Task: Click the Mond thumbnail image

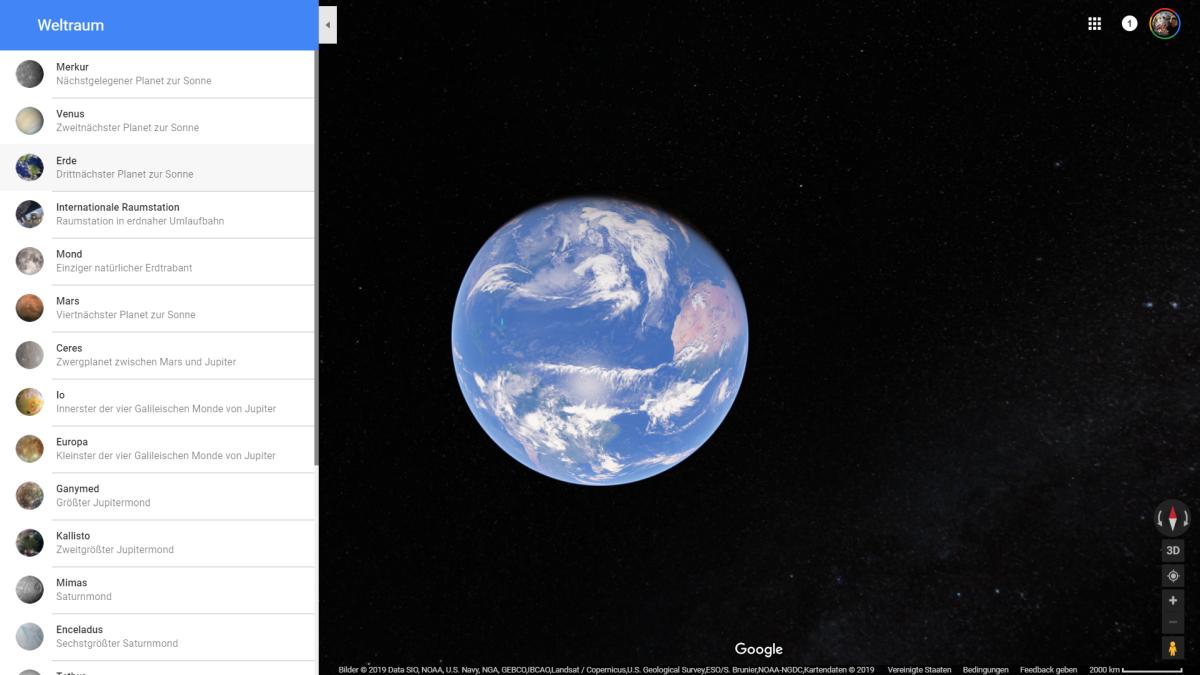Action: pyautogui.click(x=29, y=261)
